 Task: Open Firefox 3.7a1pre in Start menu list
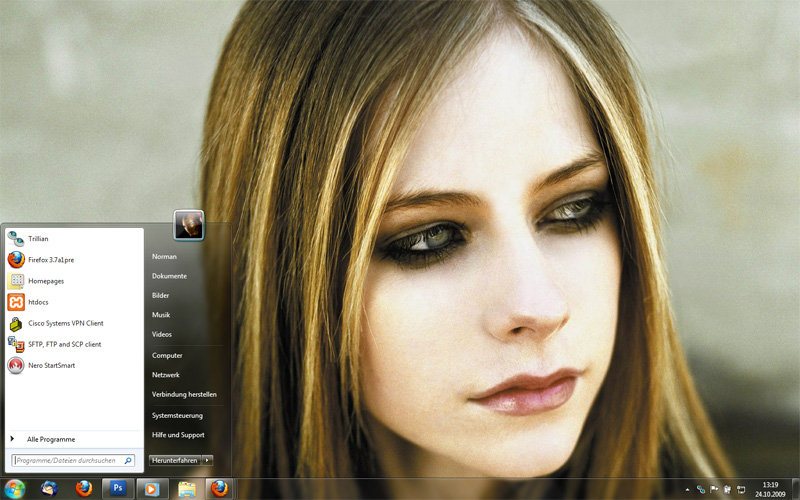74,260
